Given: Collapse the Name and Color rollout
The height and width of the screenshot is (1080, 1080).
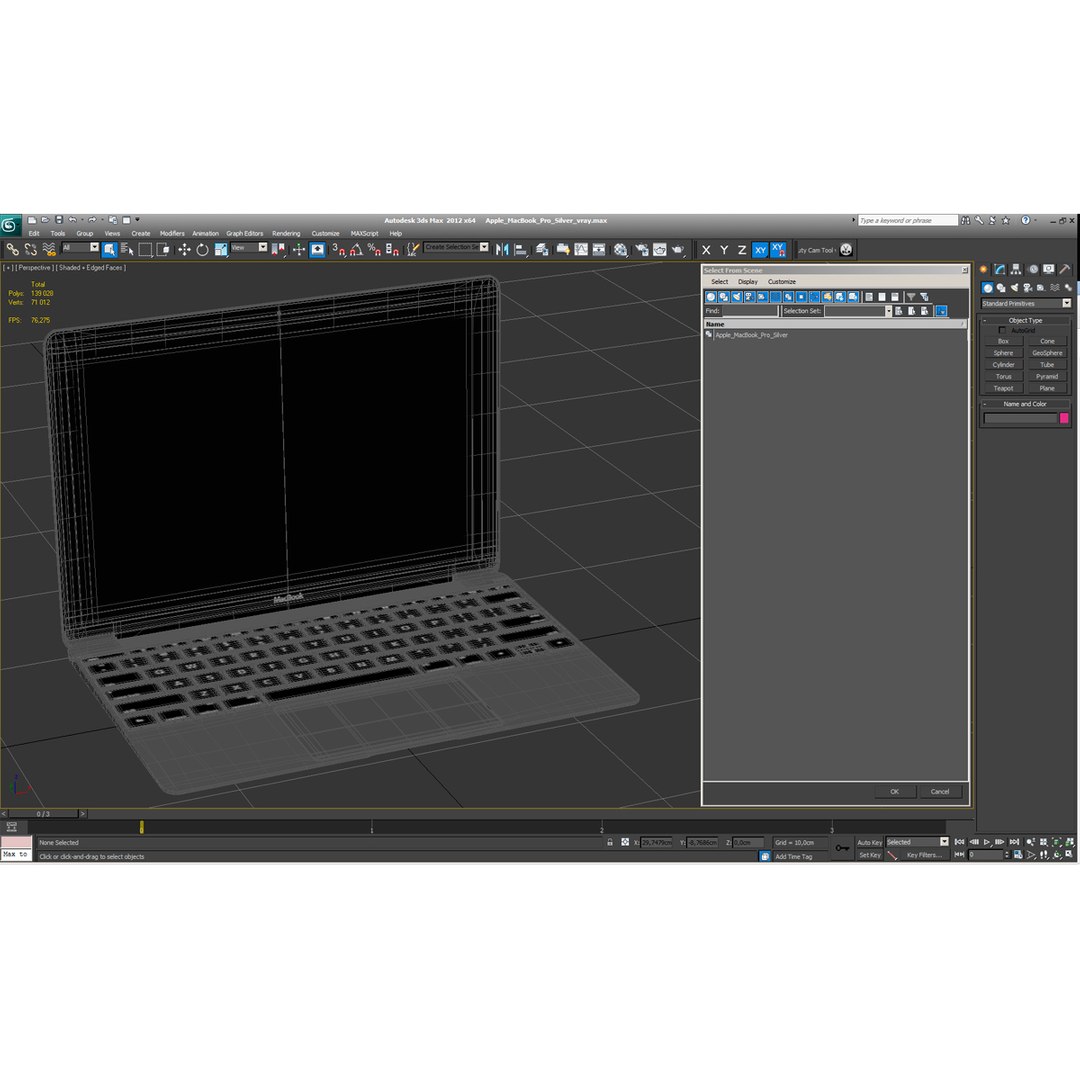Looking at the screenshot, I should [x=1025, y=404].
